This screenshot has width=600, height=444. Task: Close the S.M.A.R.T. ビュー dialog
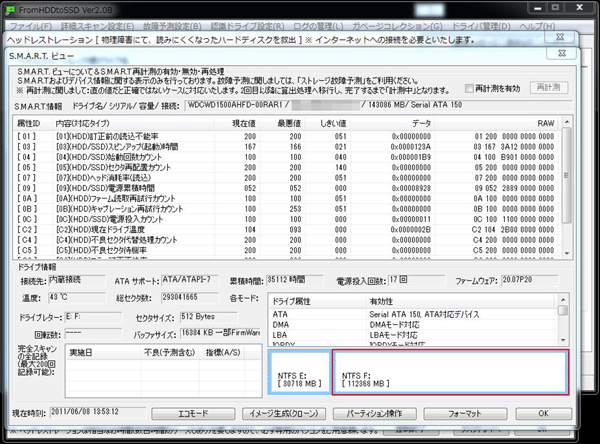pyautogui.click(x=562, y=53)
